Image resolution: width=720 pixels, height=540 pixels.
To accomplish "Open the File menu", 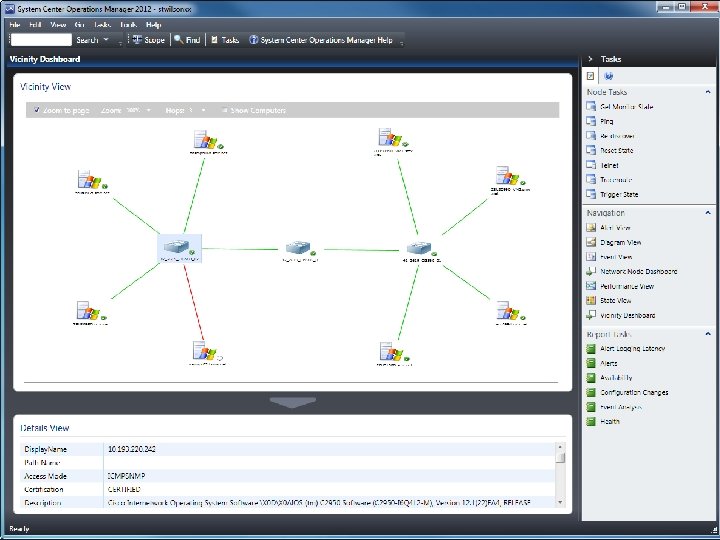I will pos(15,25).
